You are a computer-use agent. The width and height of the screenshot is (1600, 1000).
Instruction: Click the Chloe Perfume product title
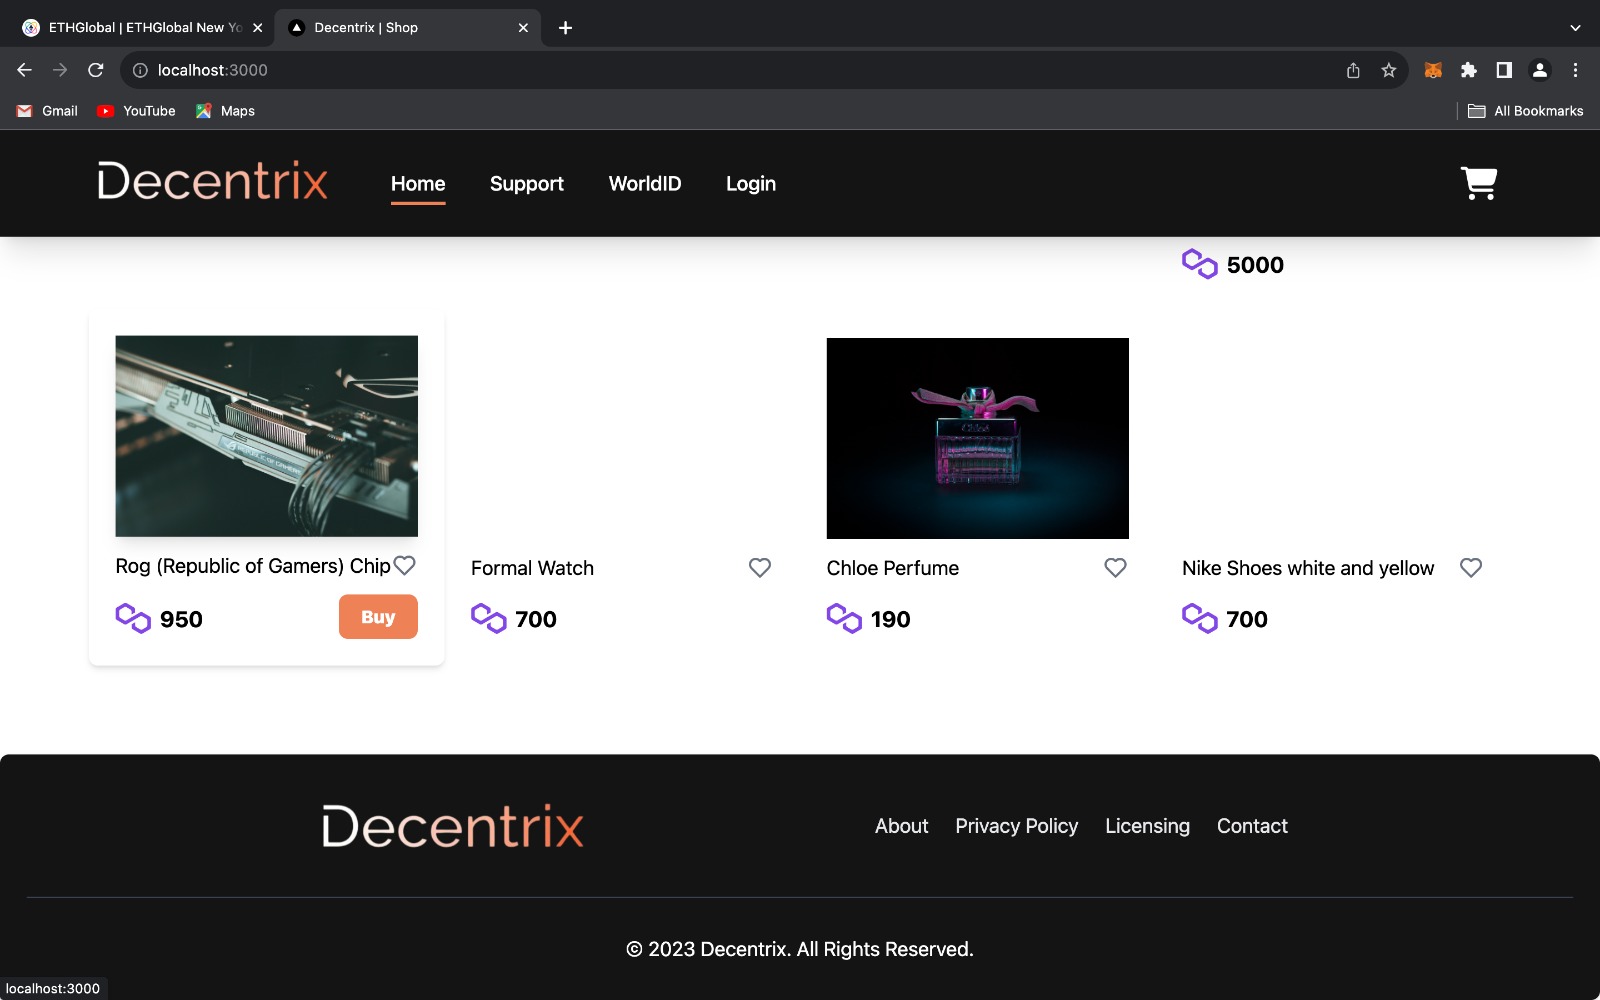tap(893, 568)
